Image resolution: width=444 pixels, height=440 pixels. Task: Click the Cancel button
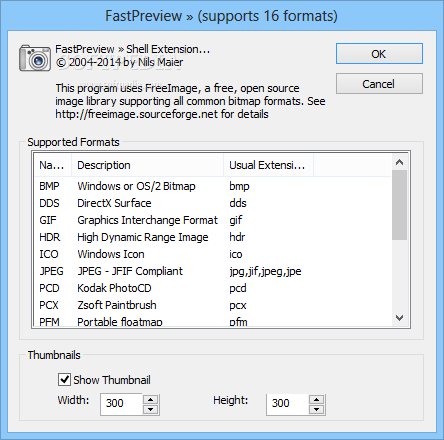click(379, 84)
